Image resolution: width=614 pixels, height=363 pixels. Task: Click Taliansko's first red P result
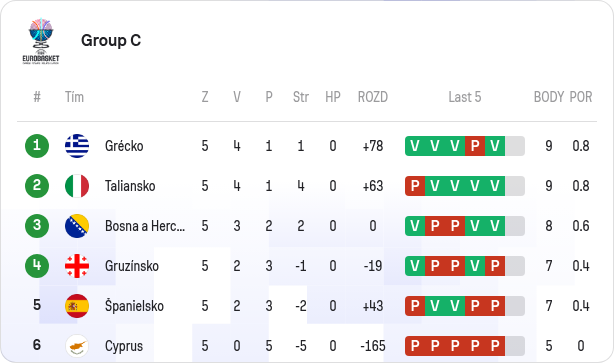tap(415, 186)
